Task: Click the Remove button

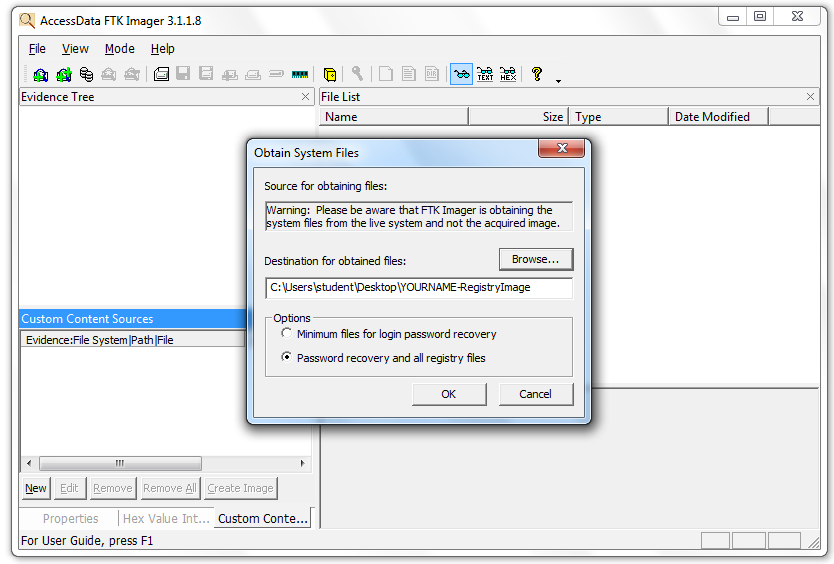Action: (x=112, y=488)
